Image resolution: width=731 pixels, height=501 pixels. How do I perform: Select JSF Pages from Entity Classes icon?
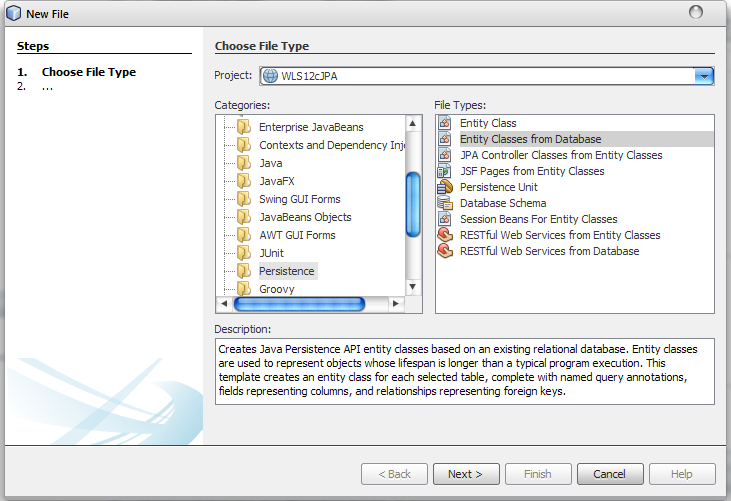click(x=445, y=171)
